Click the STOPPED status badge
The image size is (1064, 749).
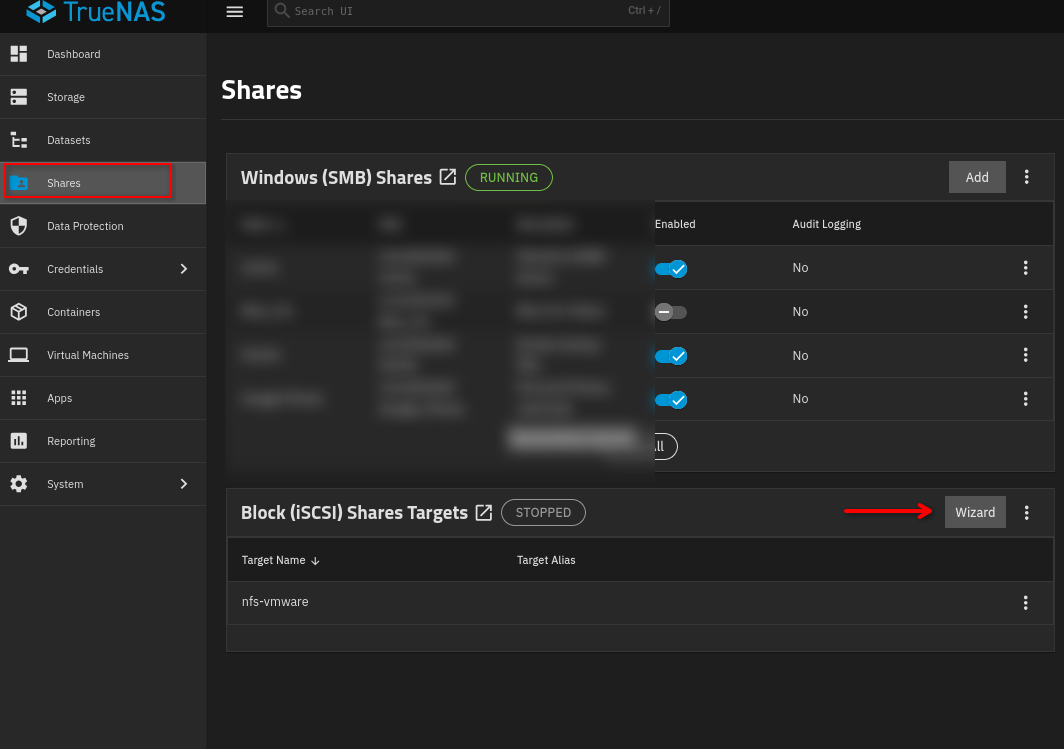point(544,512)
